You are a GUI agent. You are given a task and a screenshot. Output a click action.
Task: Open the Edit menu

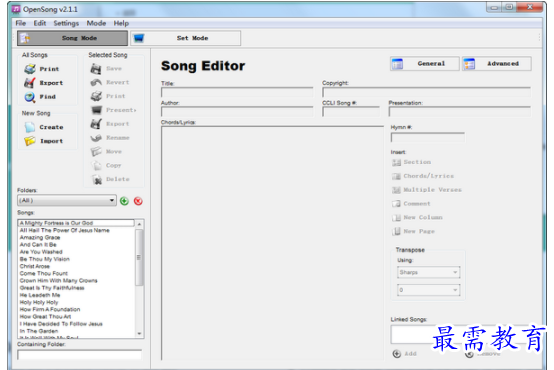tap(40, 23)
